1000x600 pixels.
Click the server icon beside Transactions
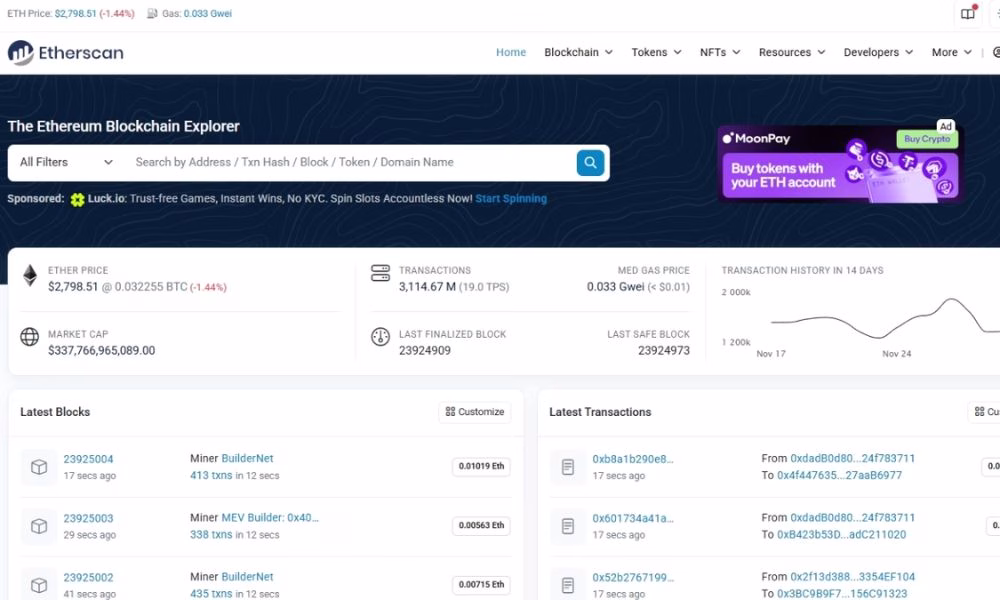click(x=380, y=273)
